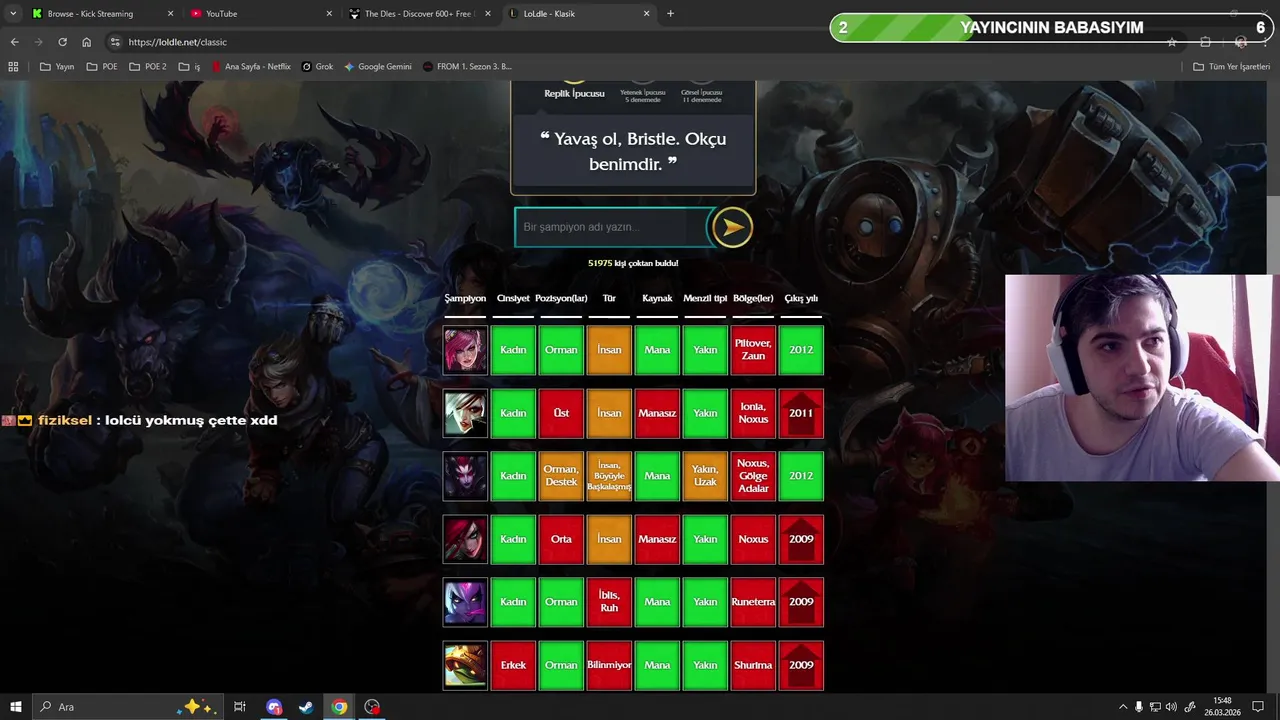
Task: Open the tab search dropdown arrow
Action: click(x=13, y=14)
